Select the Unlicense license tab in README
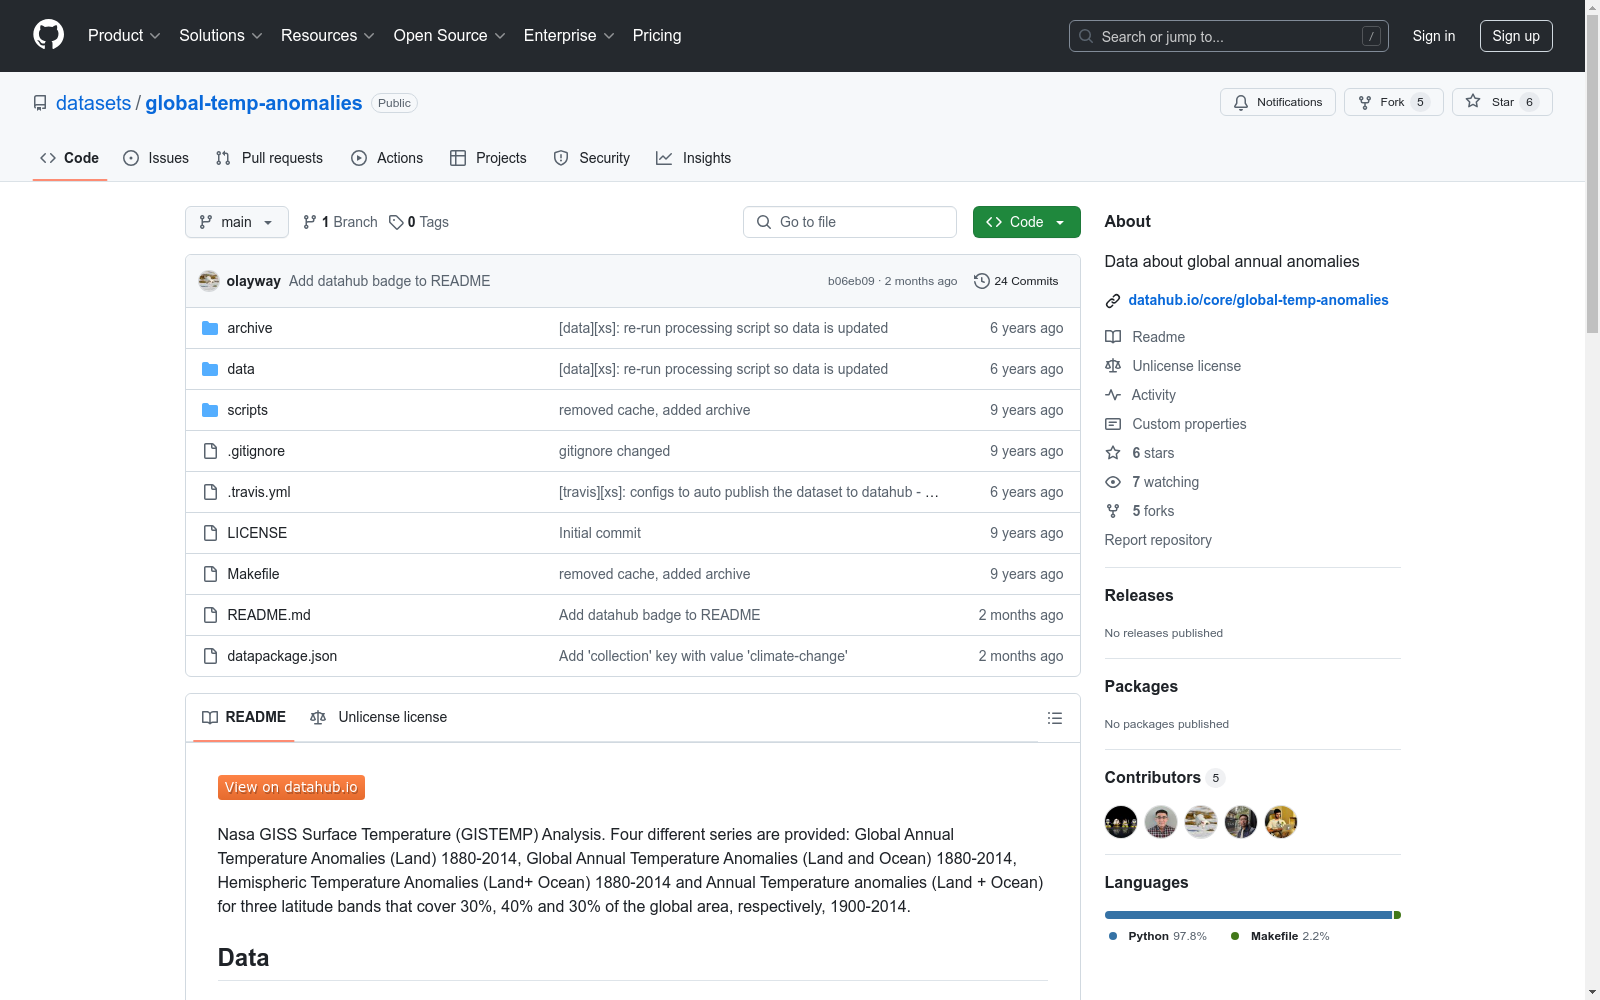Screen dimensions: 1600x1000 point(379,717)
